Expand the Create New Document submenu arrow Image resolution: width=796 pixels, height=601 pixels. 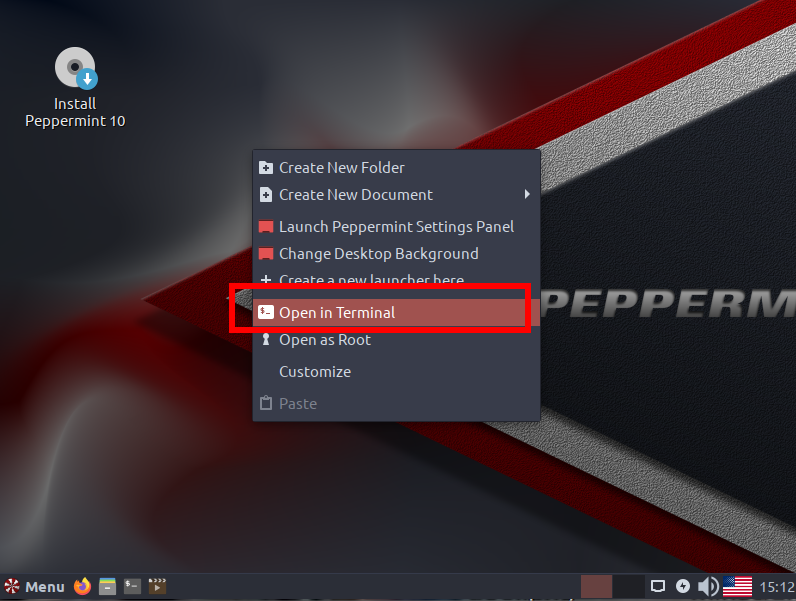point(527,194)
